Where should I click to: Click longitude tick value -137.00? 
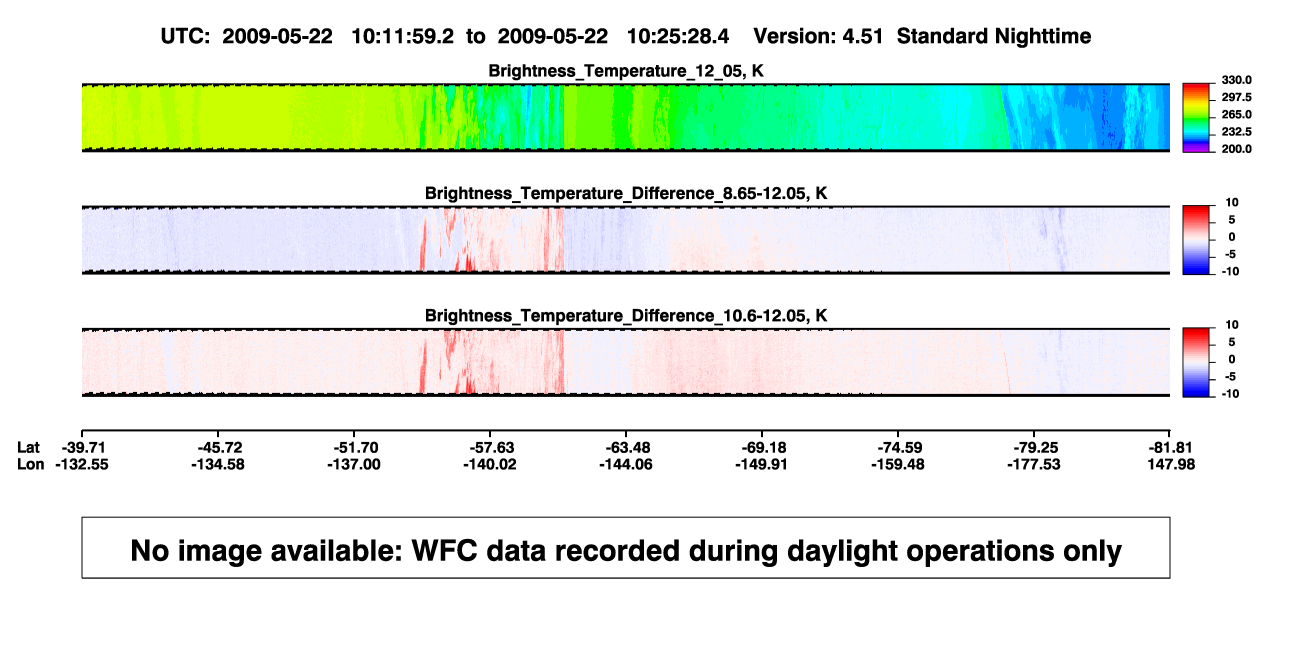[x=354, y=464]
